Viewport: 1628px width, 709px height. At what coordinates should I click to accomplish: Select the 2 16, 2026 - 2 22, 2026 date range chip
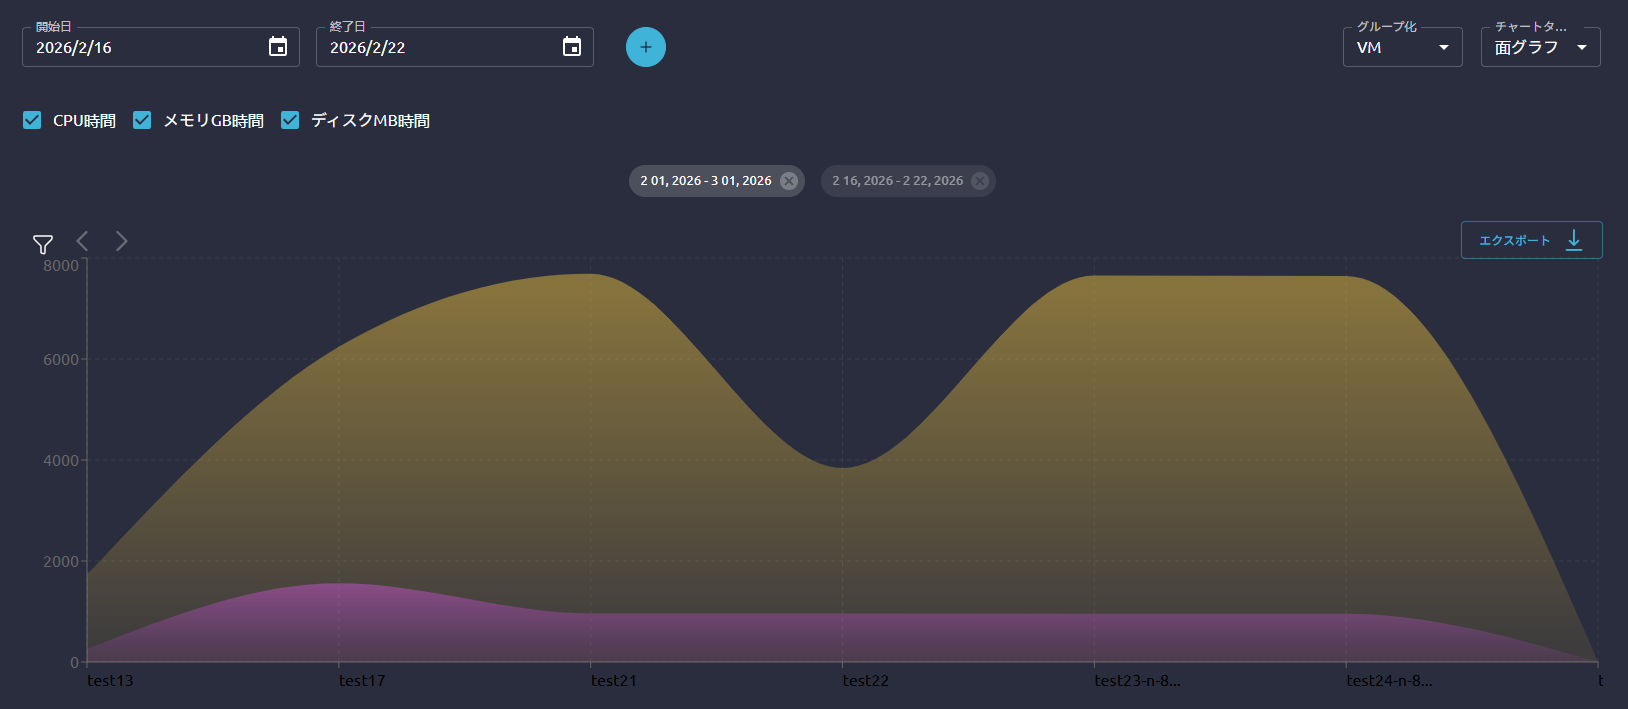(897, 181)
